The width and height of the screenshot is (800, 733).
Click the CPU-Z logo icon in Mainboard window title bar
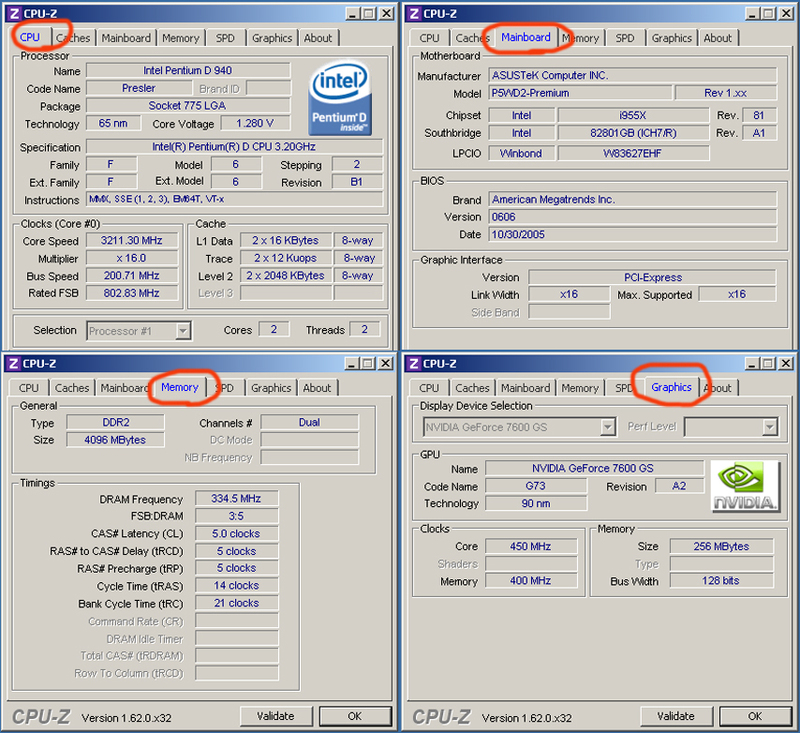pos(415,13)
